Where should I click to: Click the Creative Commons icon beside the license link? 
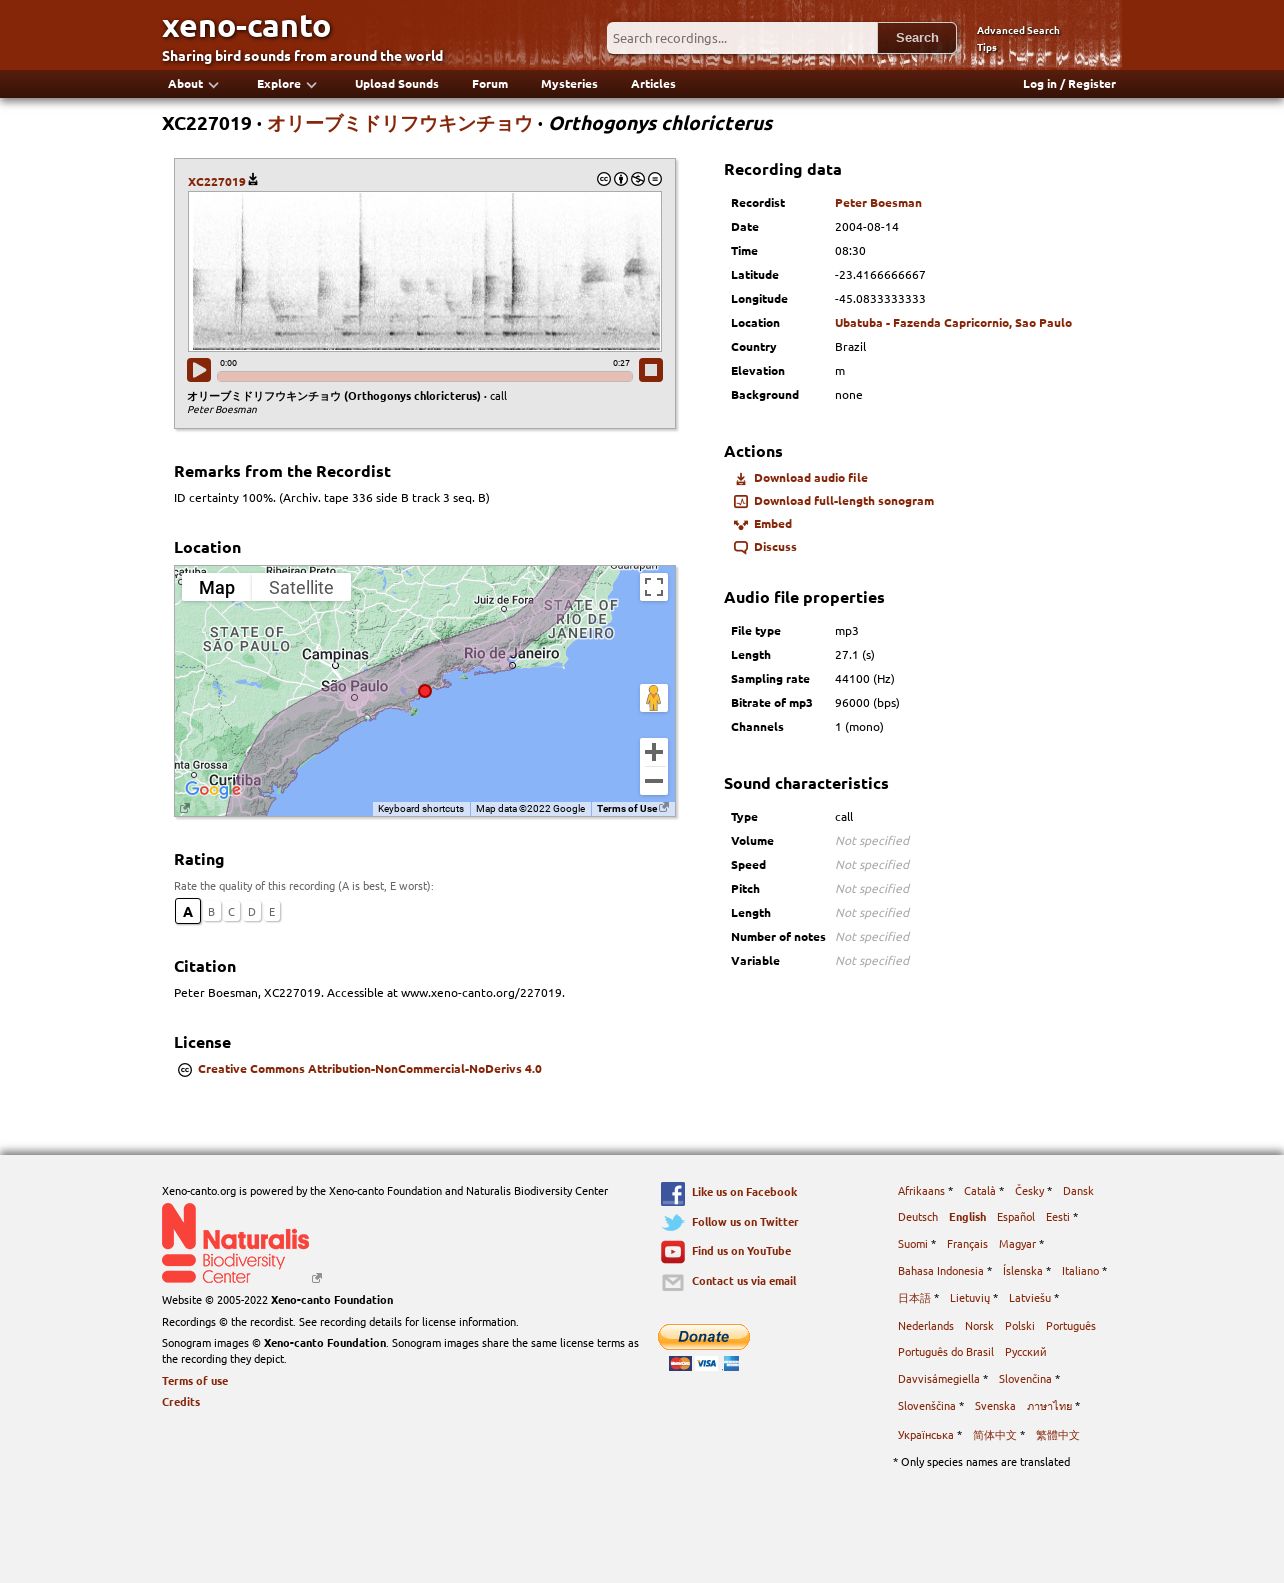click(185, 1070)
